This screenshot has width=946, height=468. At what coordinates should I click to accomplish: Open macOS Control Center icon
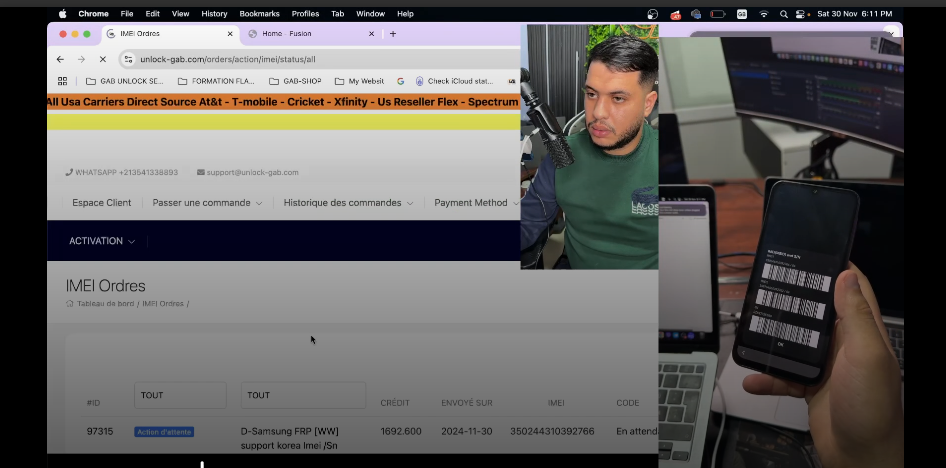(x=801, y=14)
